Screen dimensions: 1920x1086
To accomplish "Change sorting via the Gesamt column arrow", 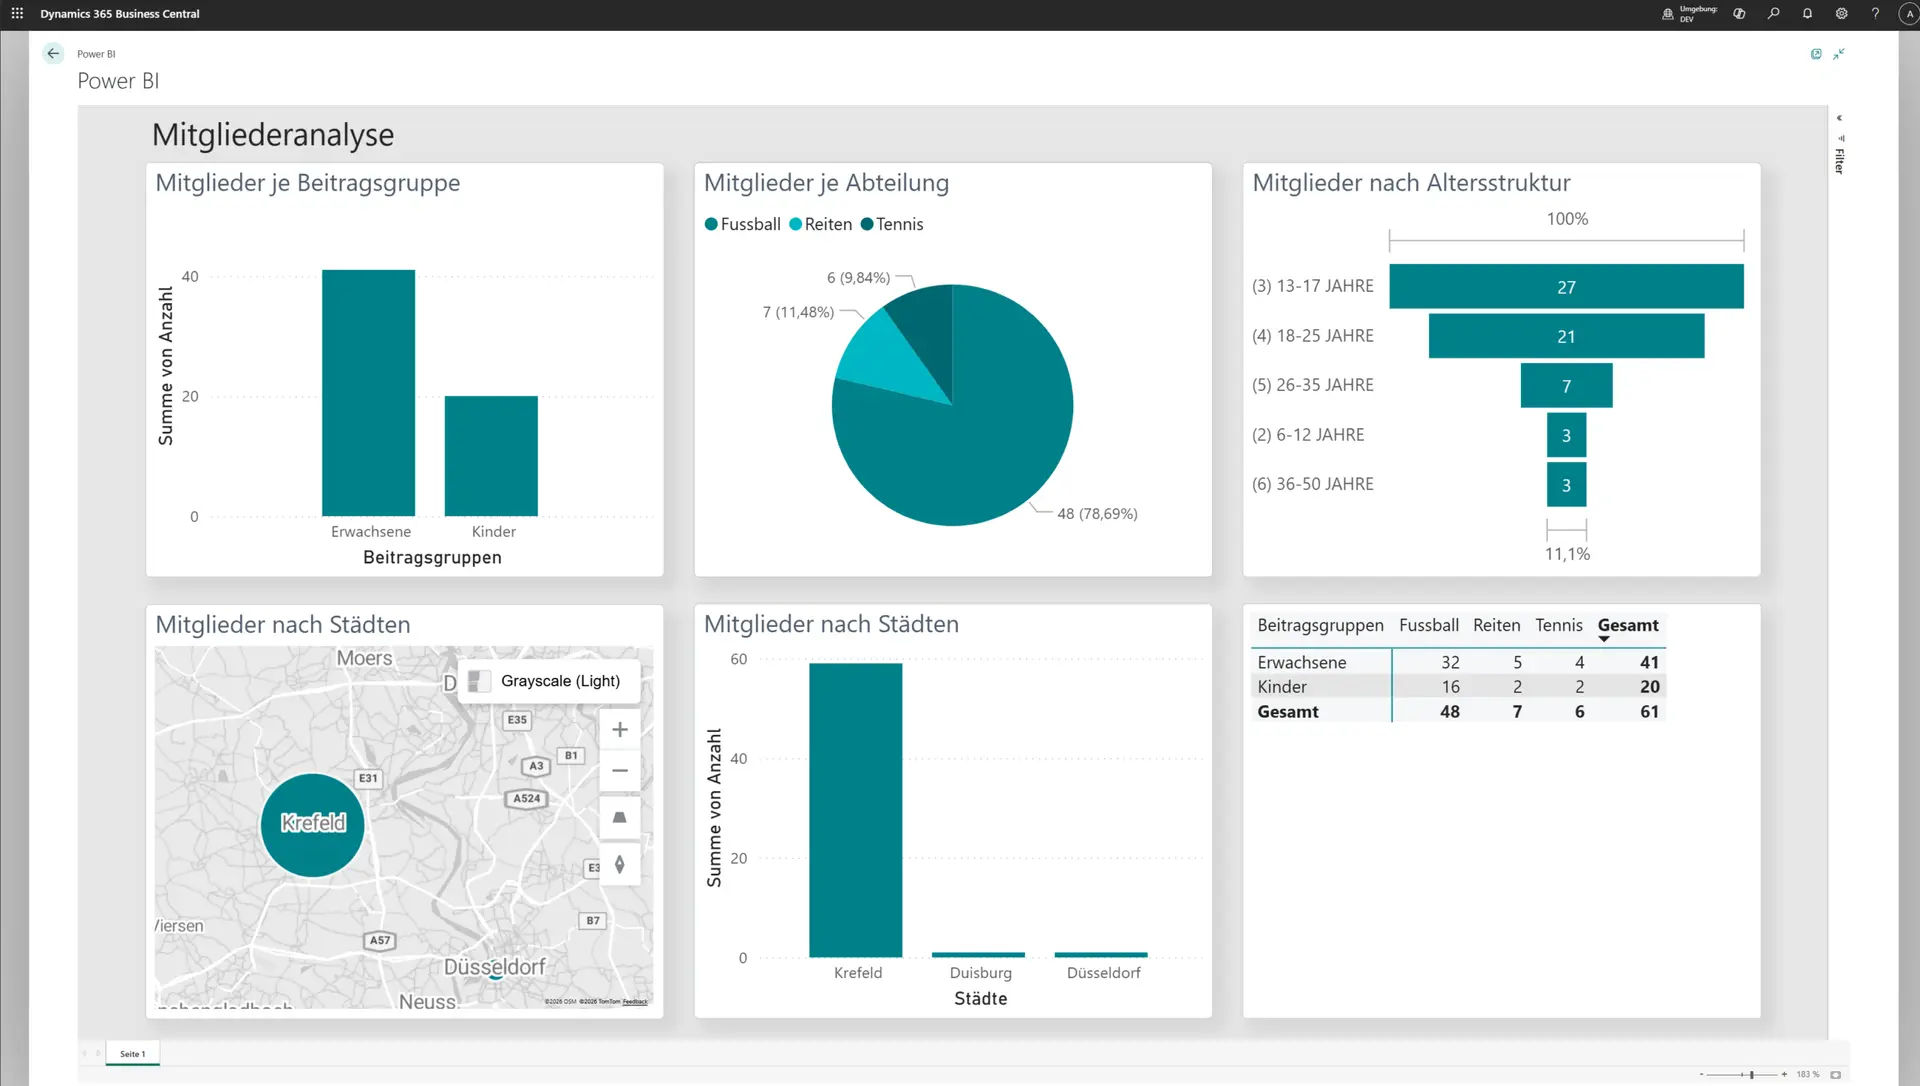I will point(1605,637).
